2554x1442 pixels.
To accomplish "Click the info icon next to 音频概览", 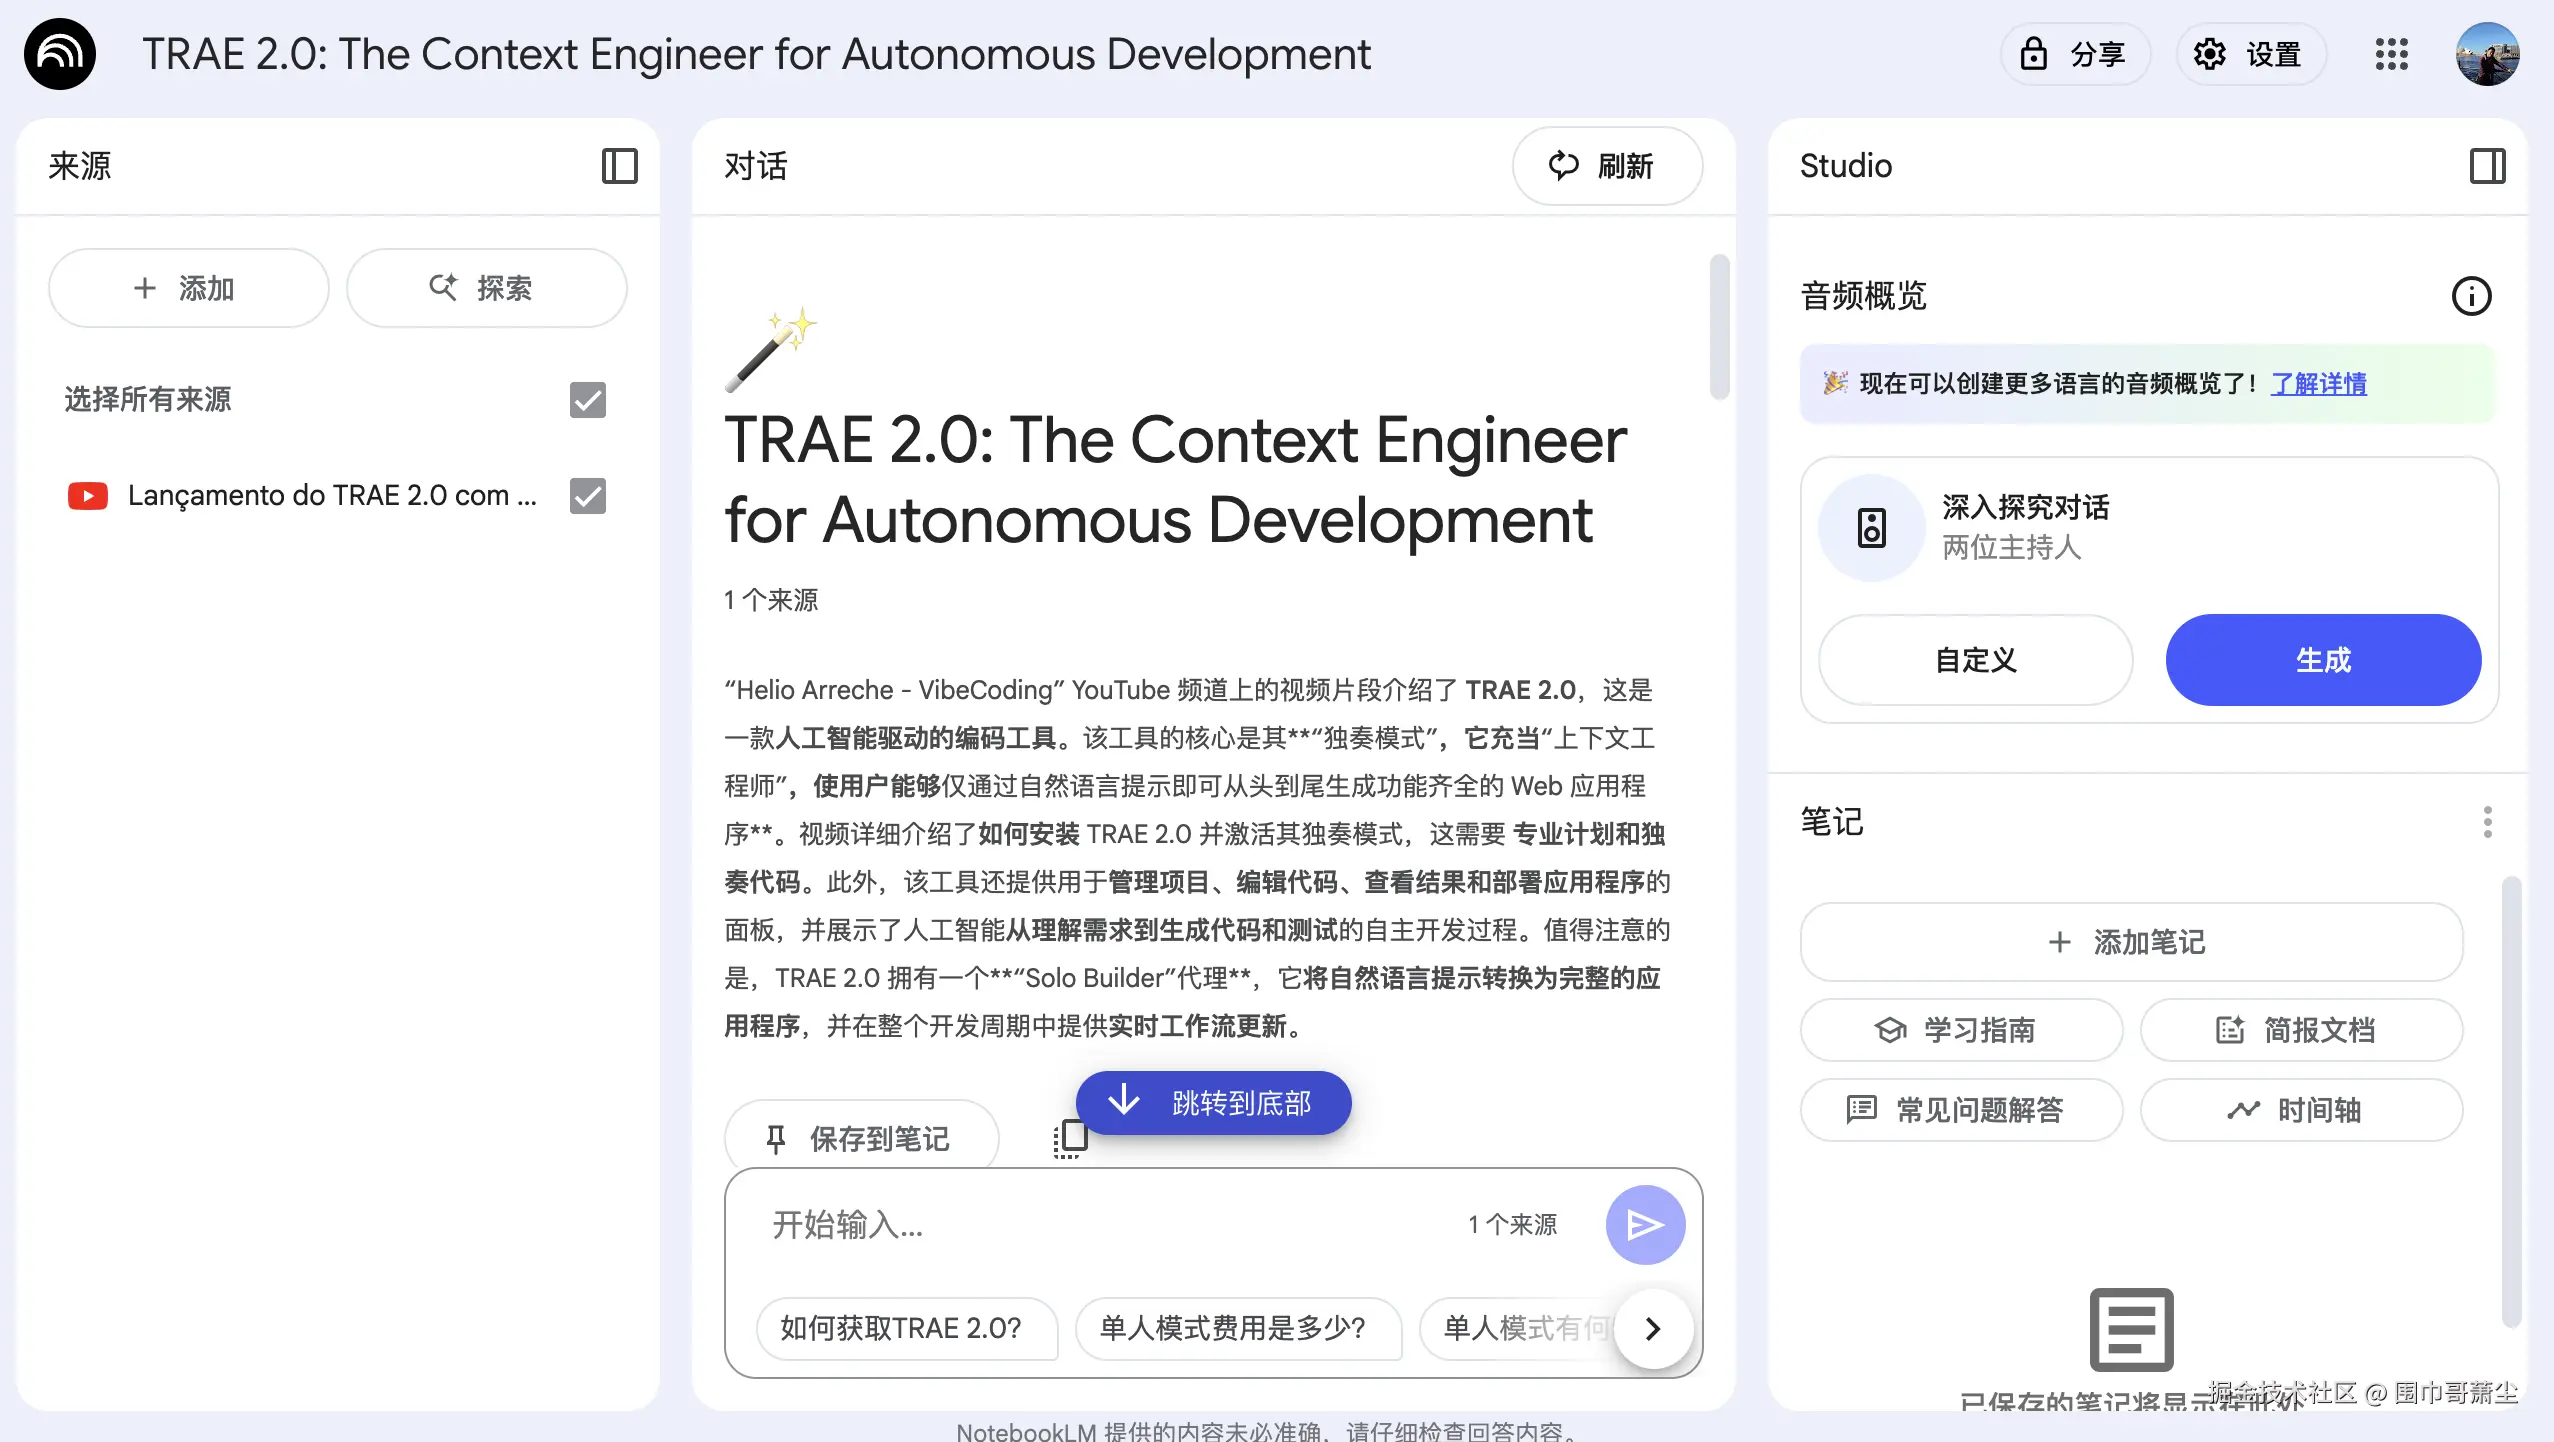I will [2471, 296].
